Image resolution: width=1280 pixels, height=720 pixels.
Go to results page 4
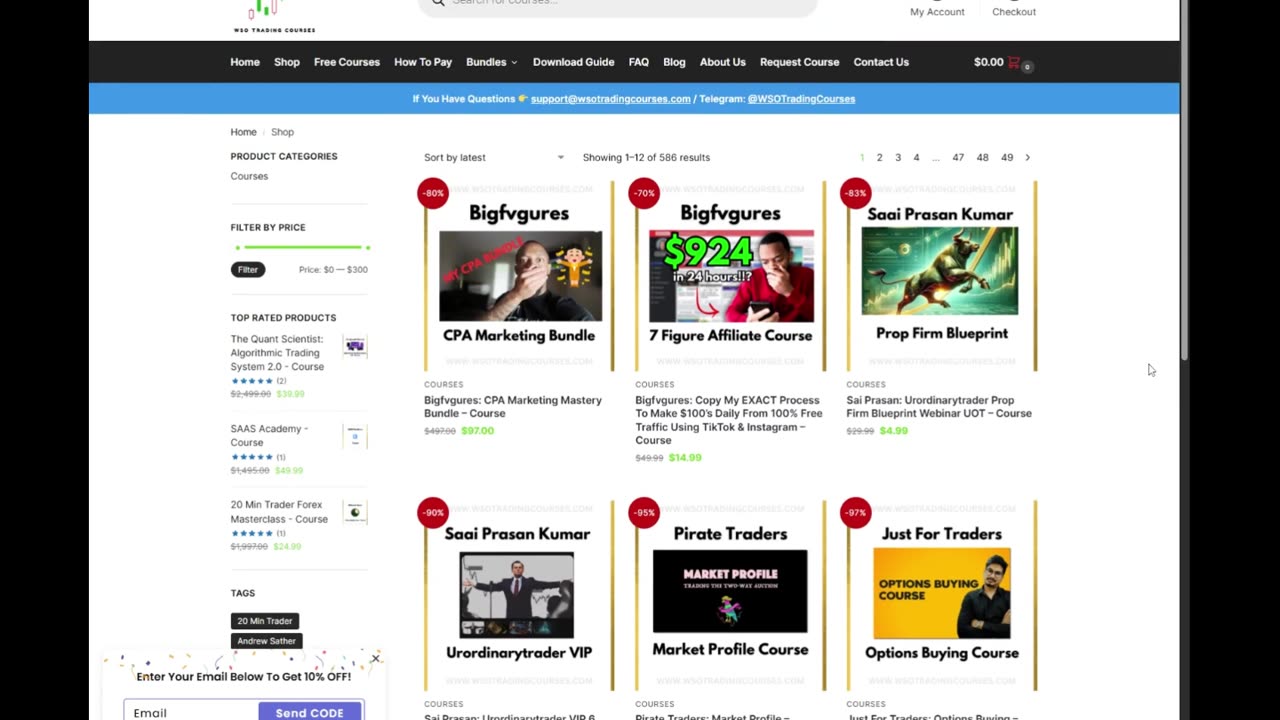pos(916,157)
